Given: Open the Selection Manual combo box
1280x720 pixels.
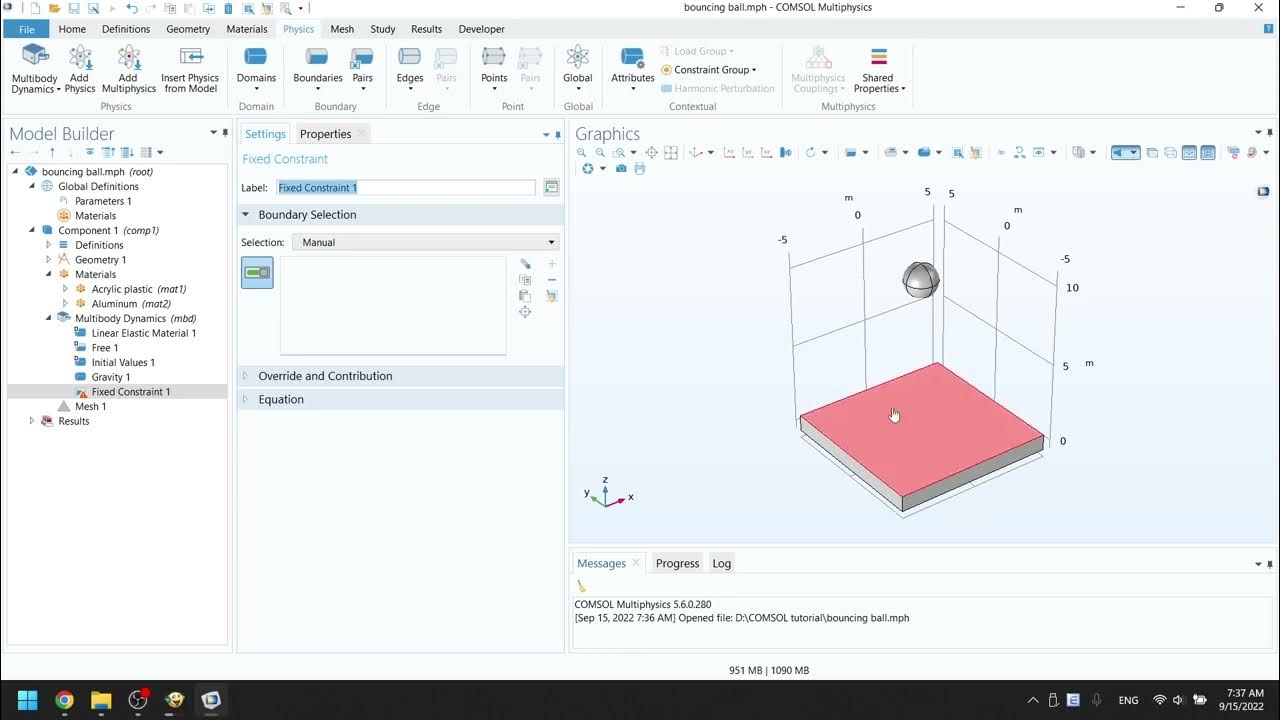Looking at the screenshot, I should [425, 242].
